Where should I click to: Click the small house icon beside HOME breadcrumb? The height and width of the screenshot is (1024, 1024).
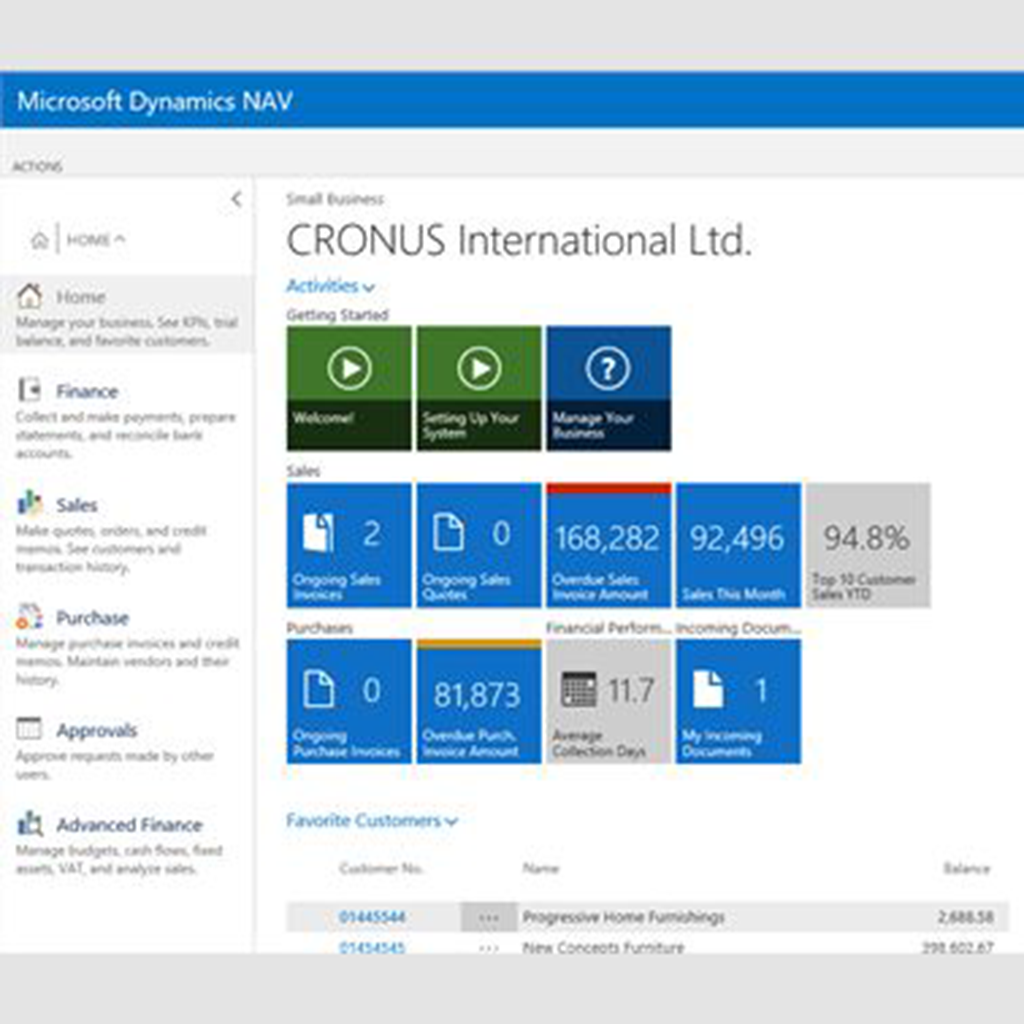pos(39,240)
